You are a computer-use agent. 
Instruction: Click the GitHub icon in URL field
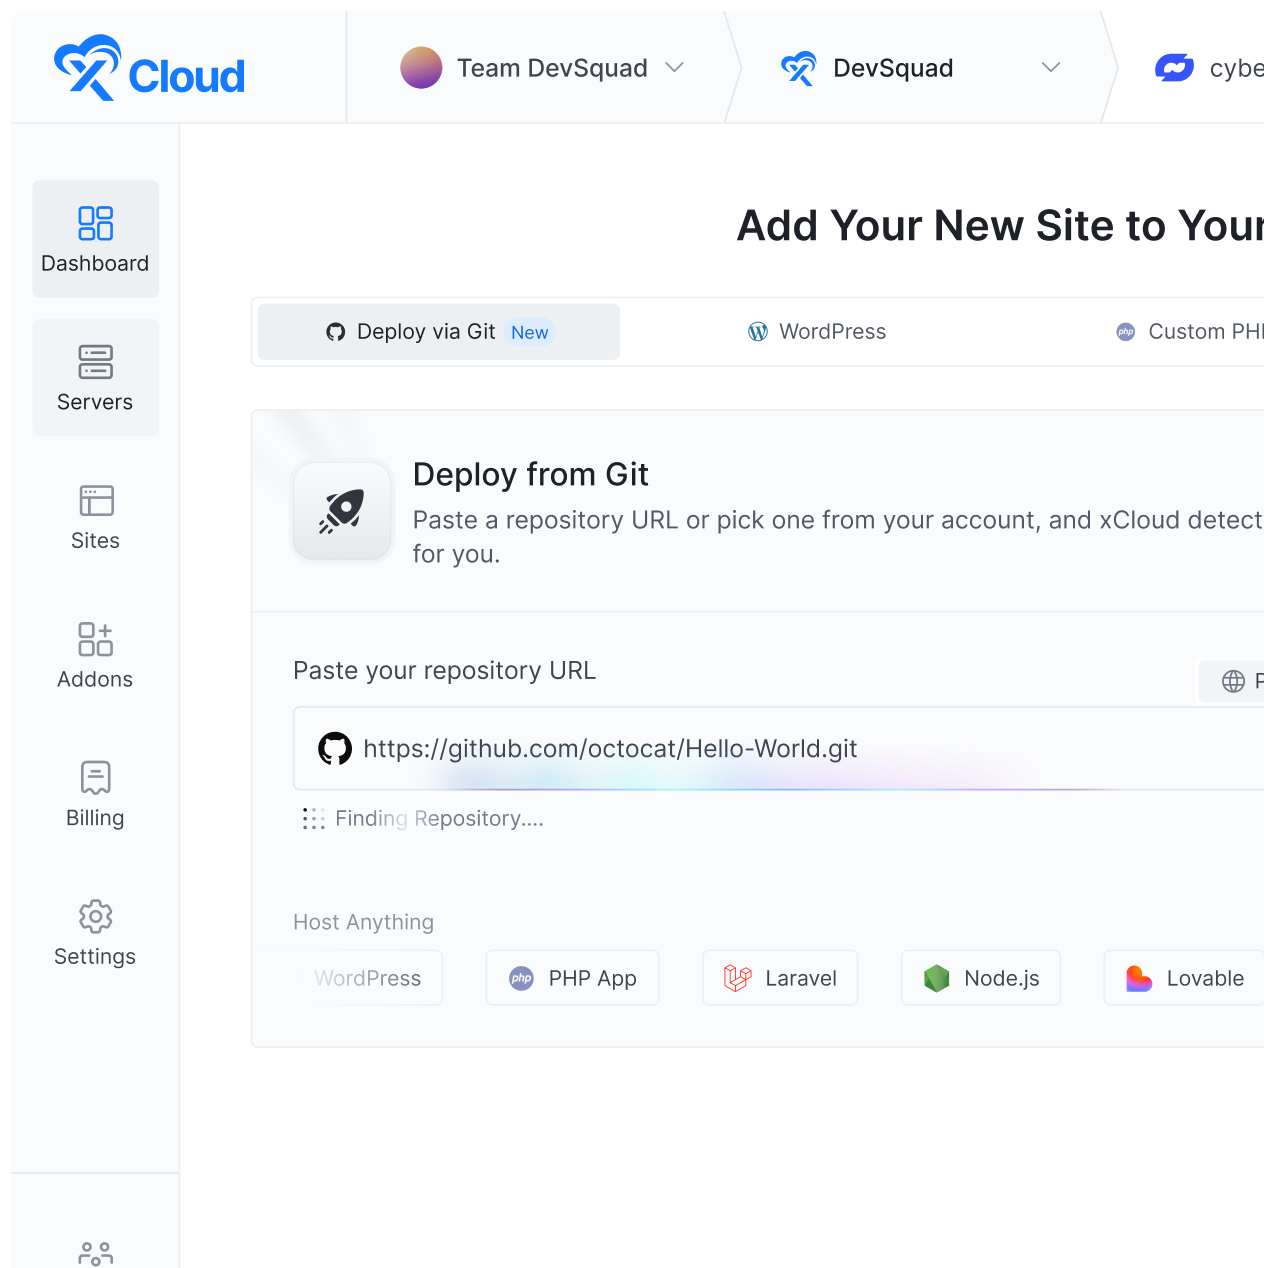click(x=335, y=749)
